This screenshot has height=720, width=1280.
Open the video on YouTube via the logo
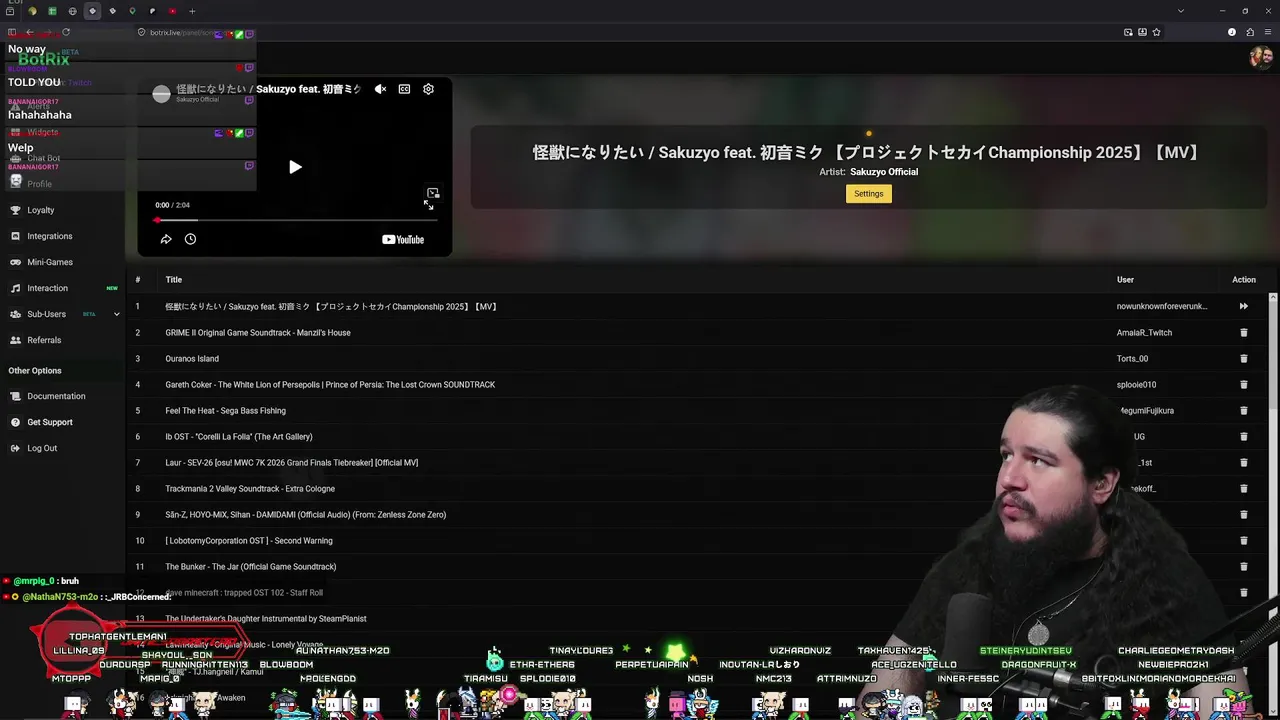(403, 239)
